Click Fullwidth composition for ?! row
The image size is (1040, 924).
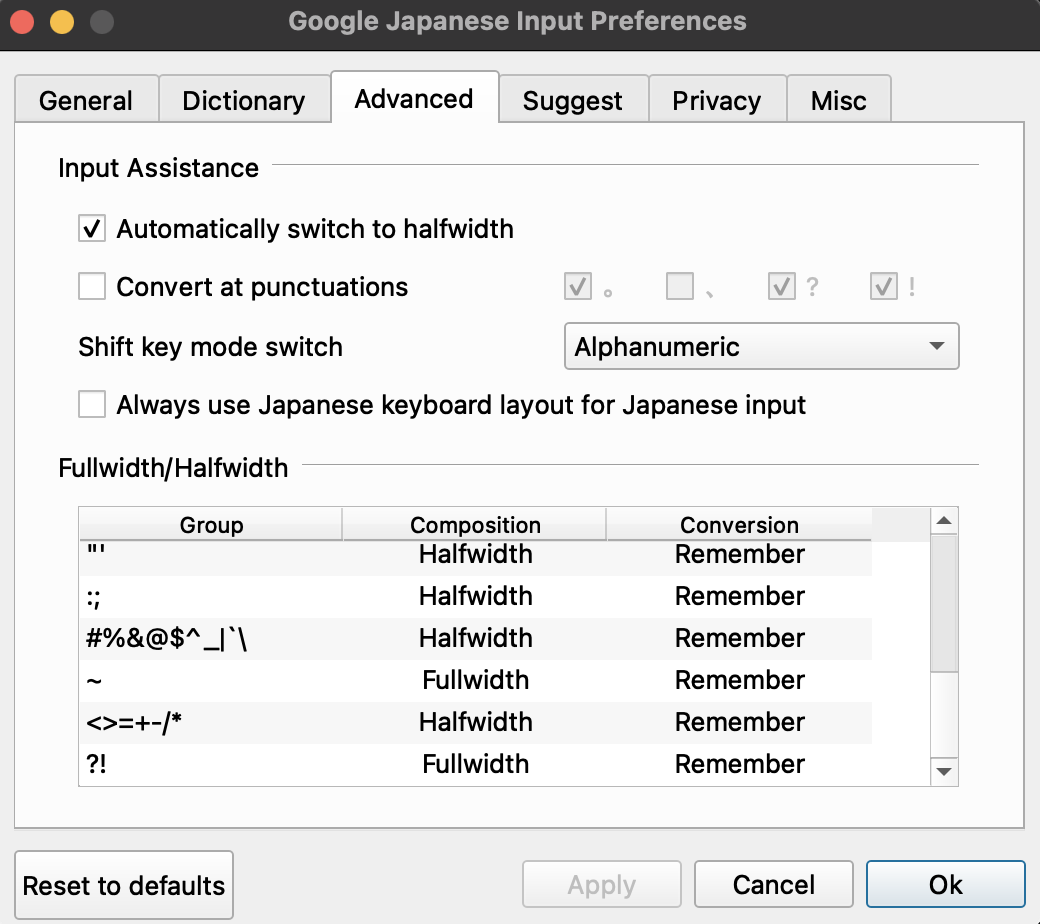coord(476,764)
